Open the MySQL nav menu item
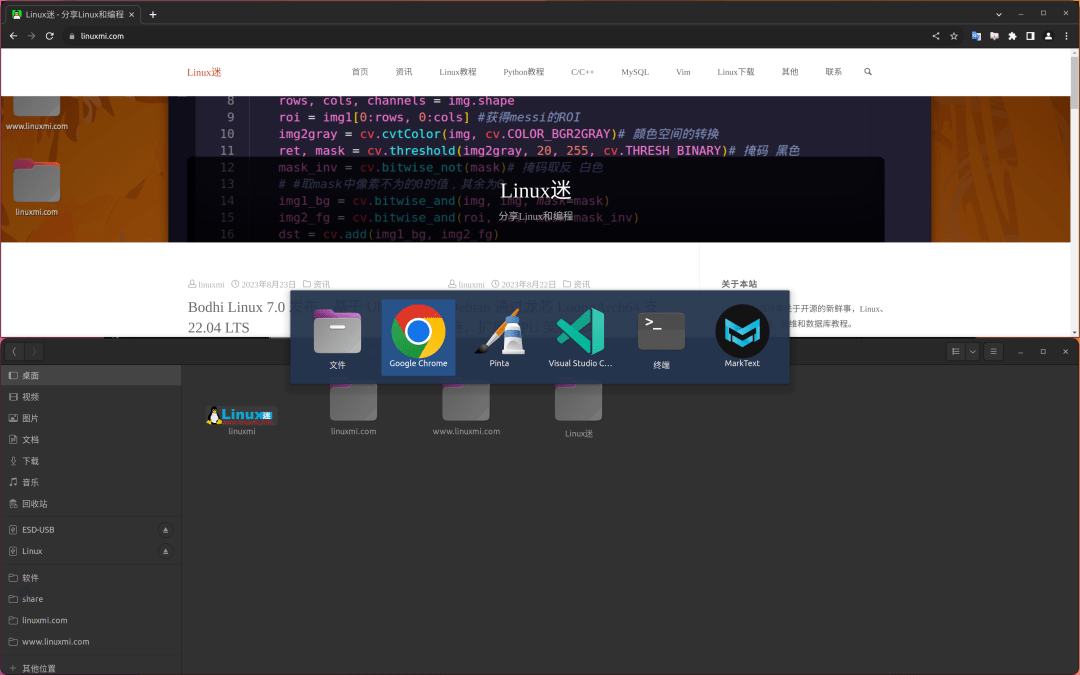This screenshot has width=1080, height=675. 634,72
